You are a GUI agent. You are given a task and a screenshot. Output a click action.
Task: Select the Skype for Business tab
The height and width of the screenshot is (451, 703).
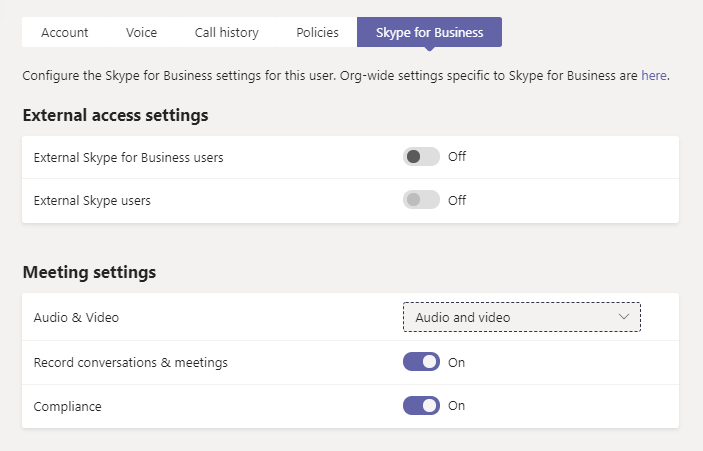[x=430, y=32]
